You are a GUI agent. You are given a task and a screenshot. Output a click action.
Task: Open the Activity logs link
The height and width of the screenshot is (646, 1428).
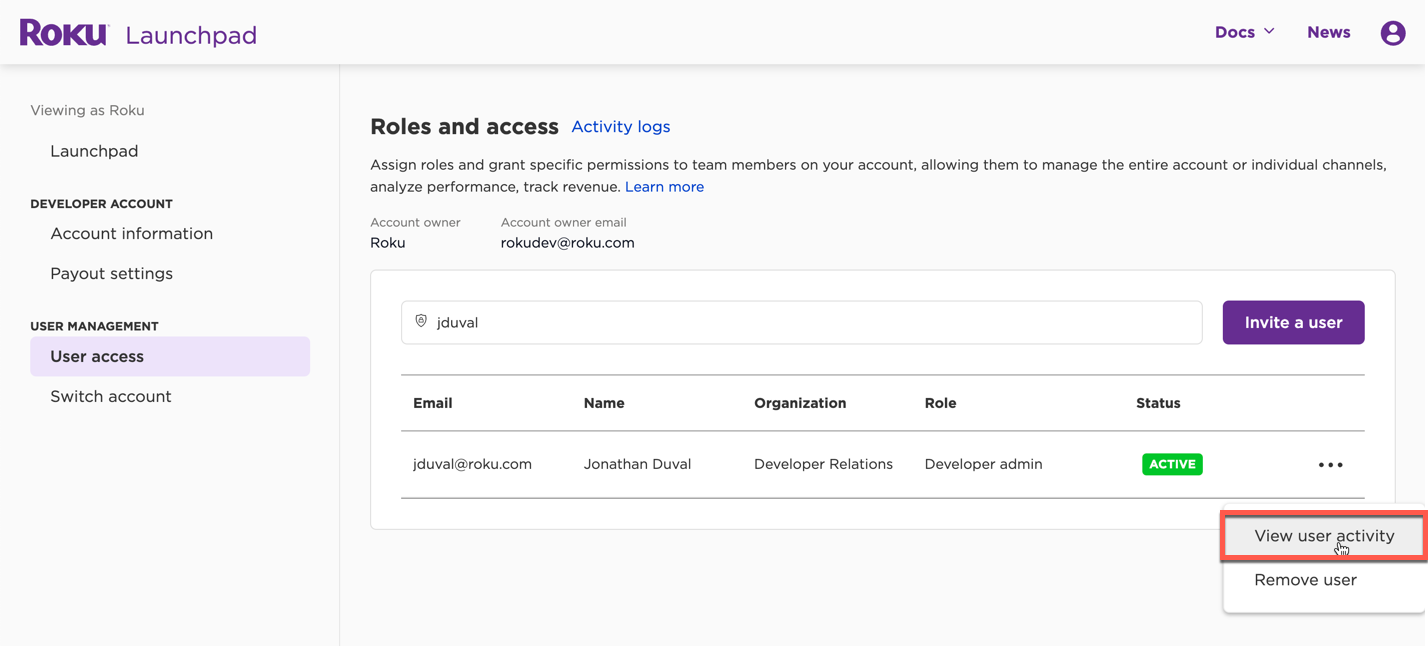point(620,127)
